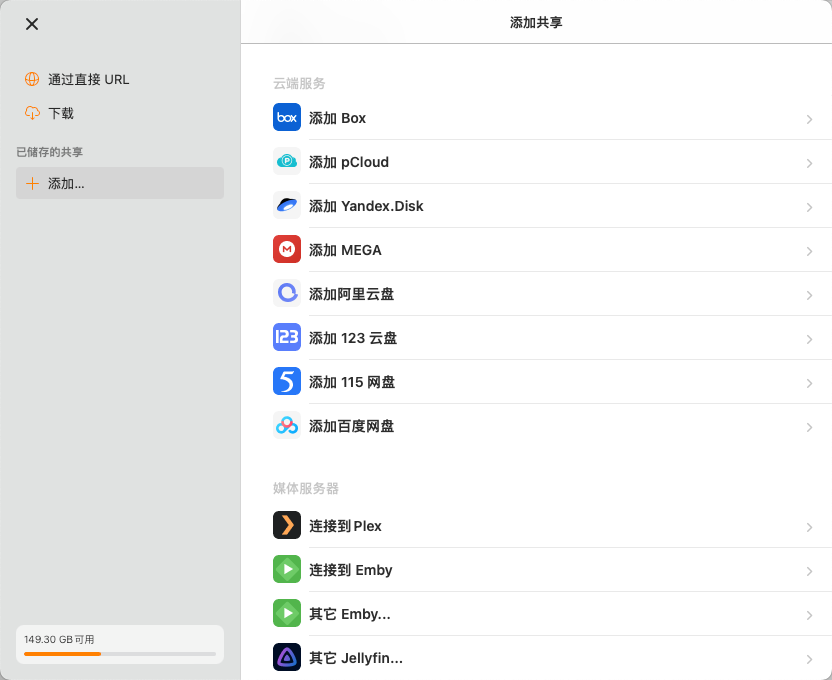This screenshot has width=832, height=680.
Task: Expand the 添加百度网盘 row chevron
Action: pos(809,428)
